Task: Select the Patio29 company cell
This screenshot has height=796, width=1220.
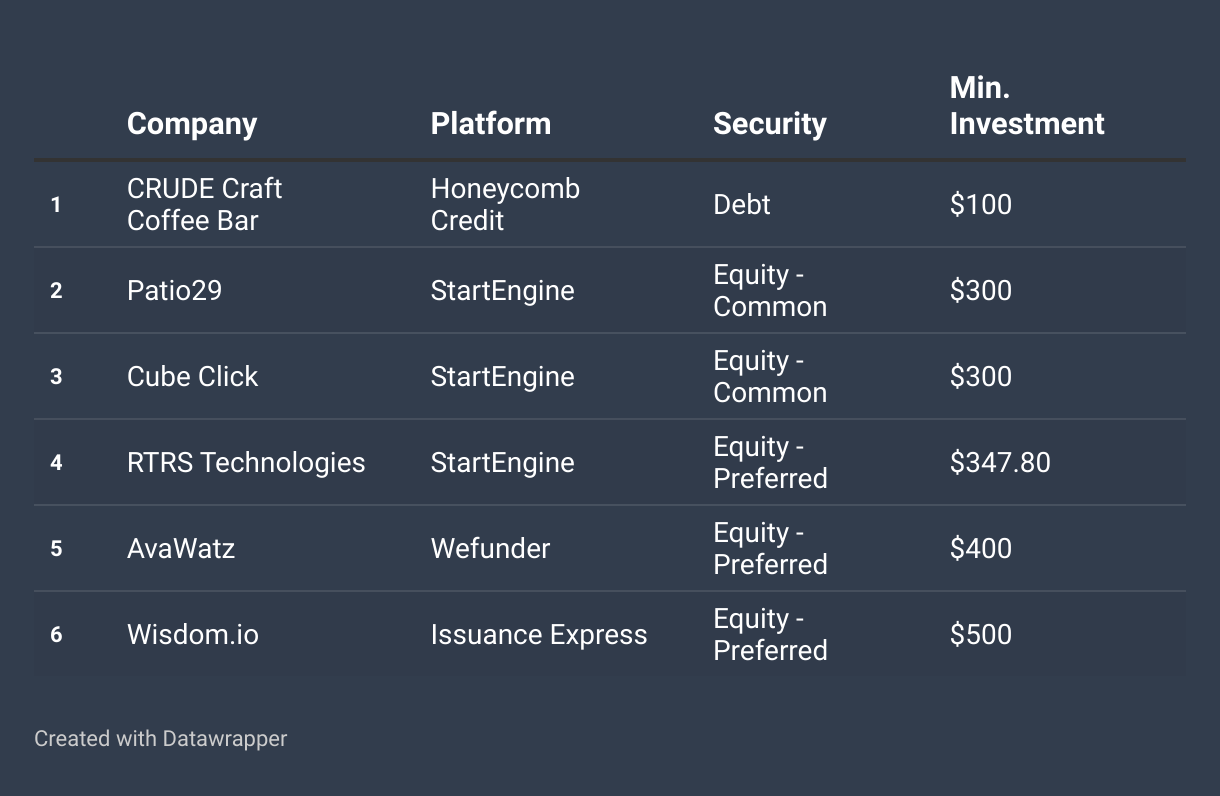Action: (x=175, y=291)
